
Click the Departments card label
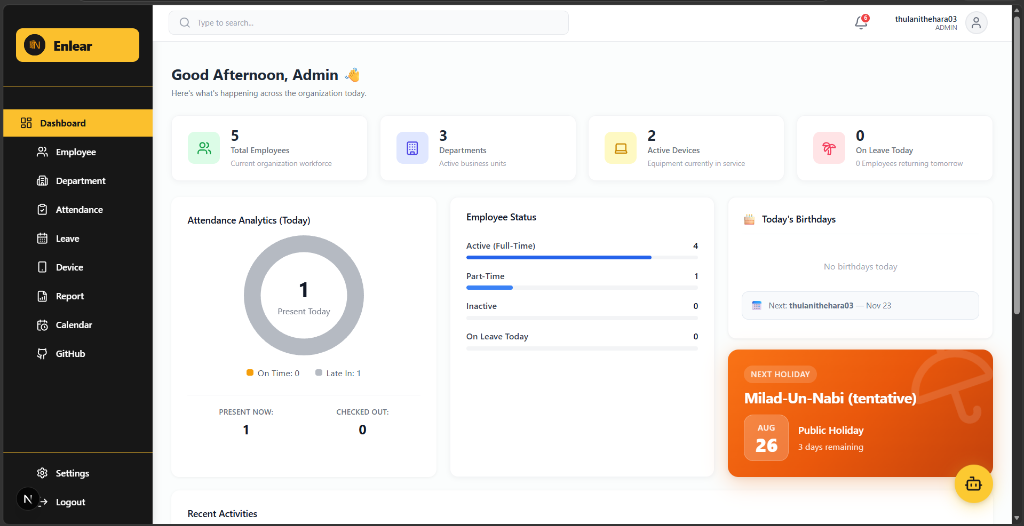click(x=462, y=150)
